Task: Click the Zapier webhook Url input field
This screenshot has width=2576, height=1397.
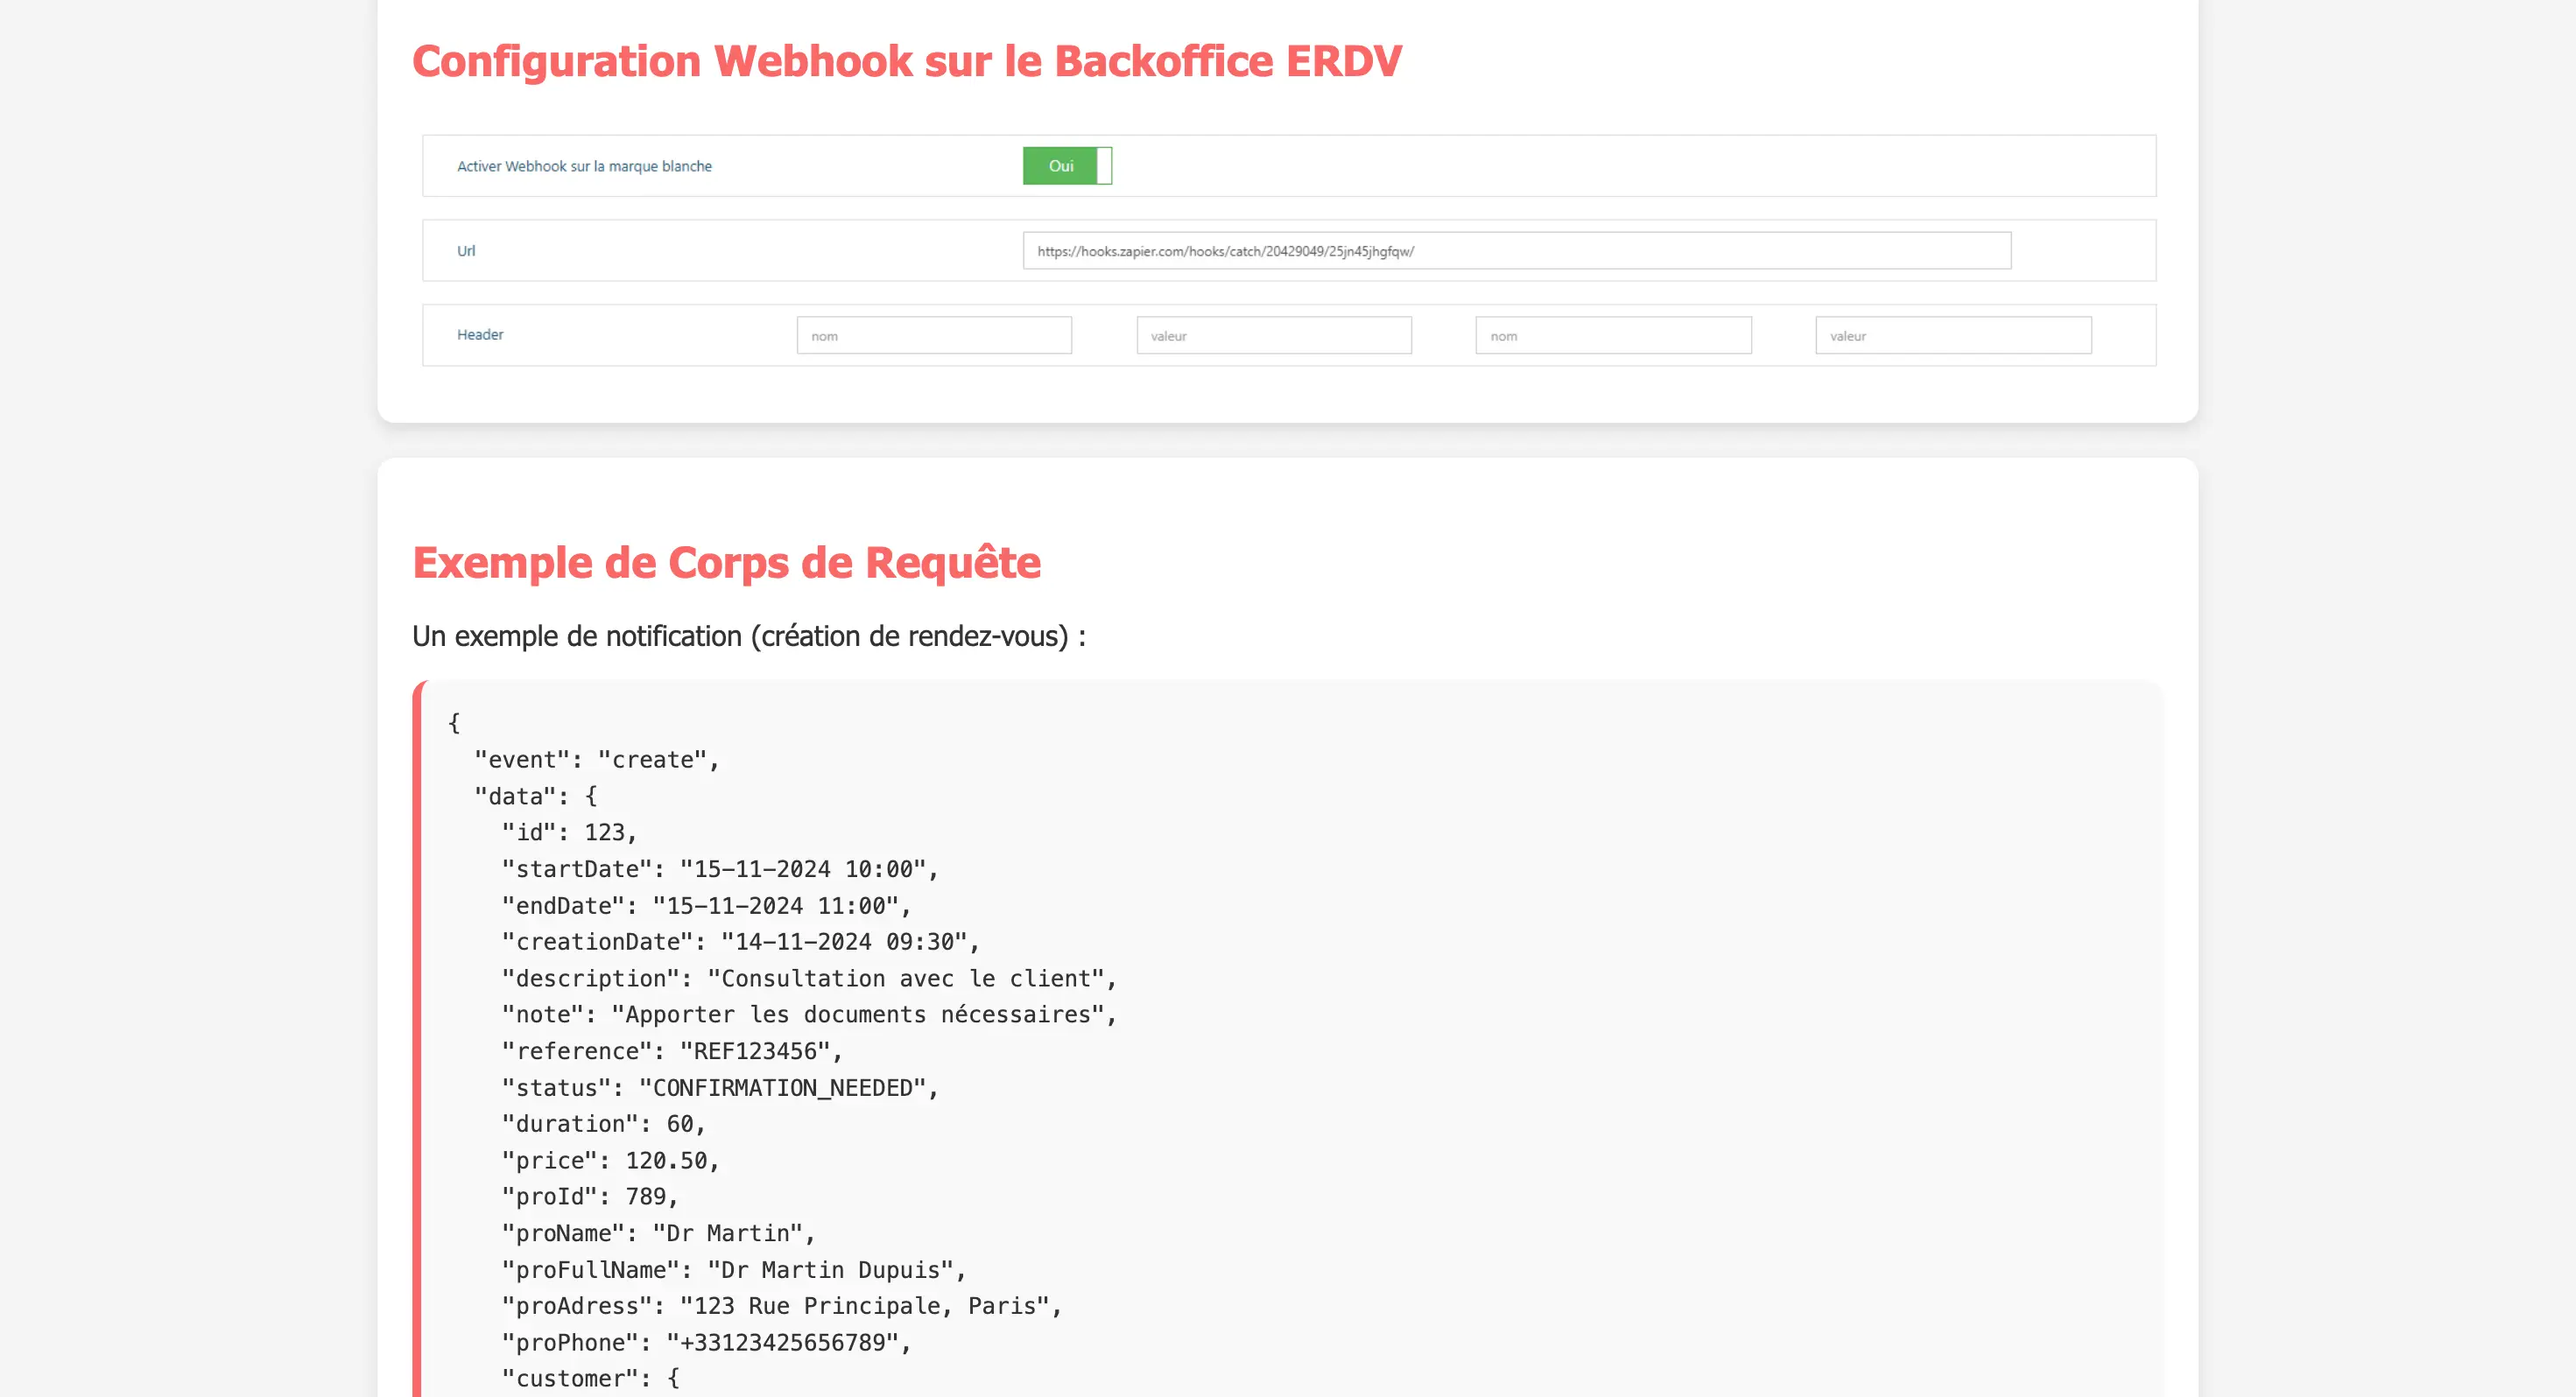Action: coord(1516,251)
